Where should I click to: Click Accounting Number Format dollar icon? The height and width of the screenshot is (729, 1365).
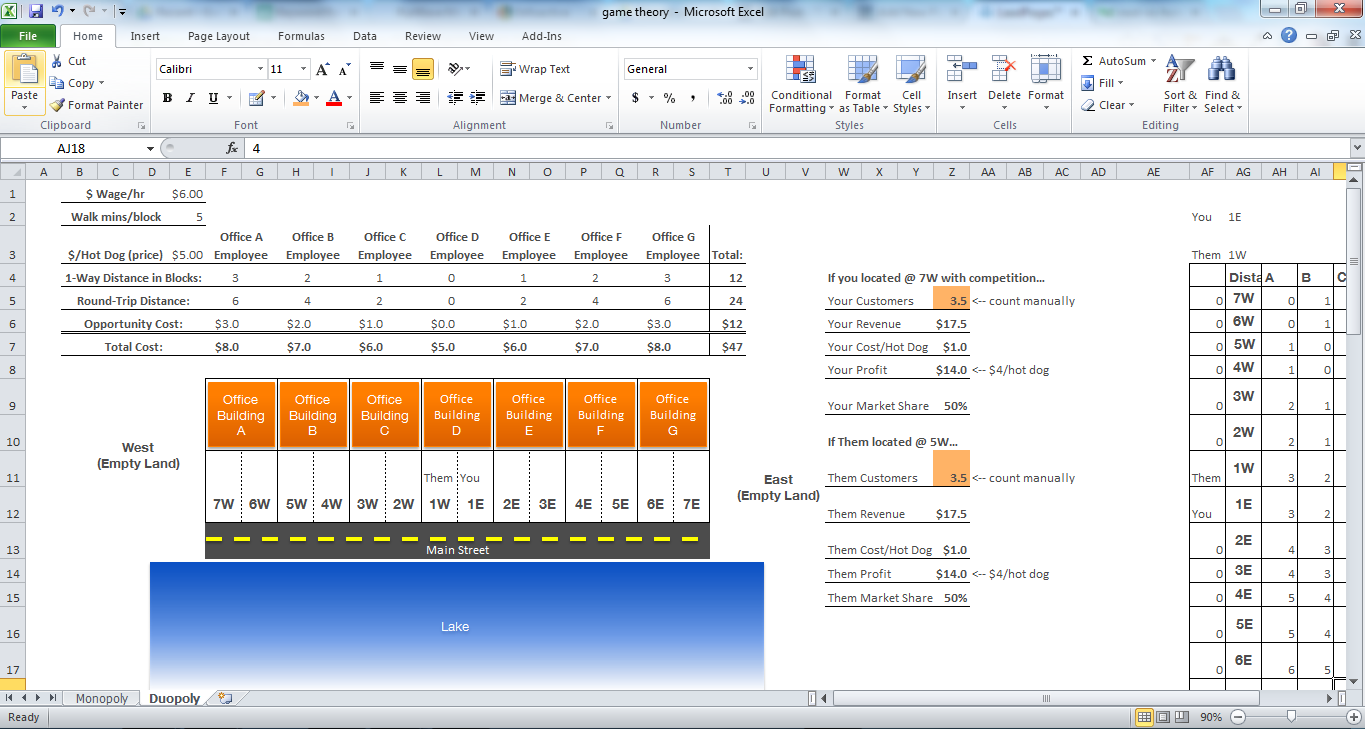(636, 98)
